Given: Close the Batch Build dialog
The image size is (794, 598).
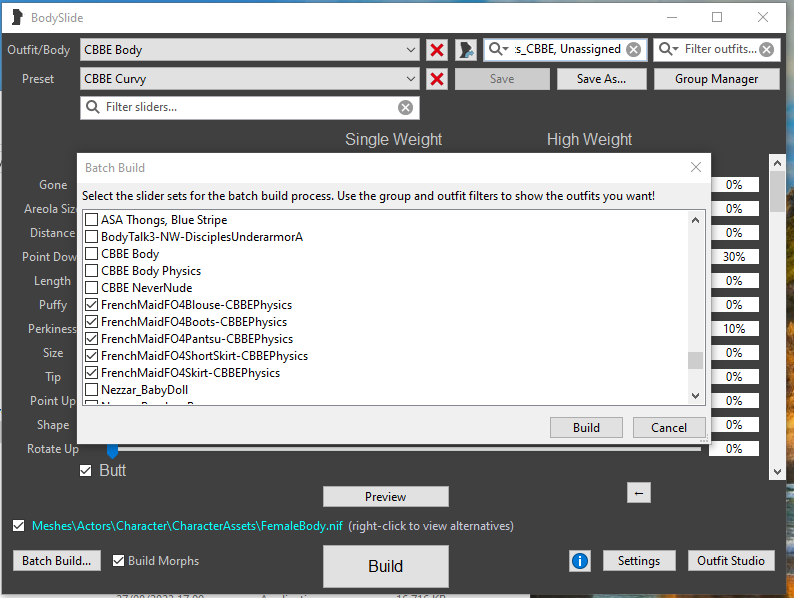Looking at the screenshot, I should [696, 167].
